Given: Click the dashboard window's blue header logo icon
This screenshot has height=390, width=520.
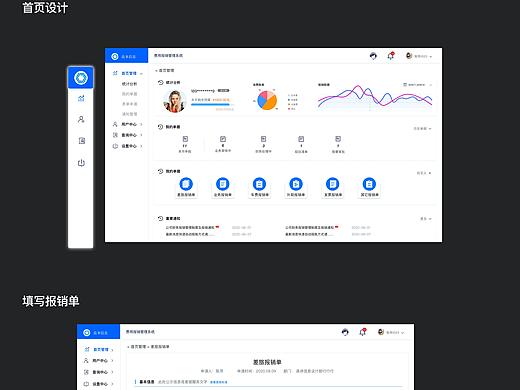Looking at the screenshot, I should 115,56.
